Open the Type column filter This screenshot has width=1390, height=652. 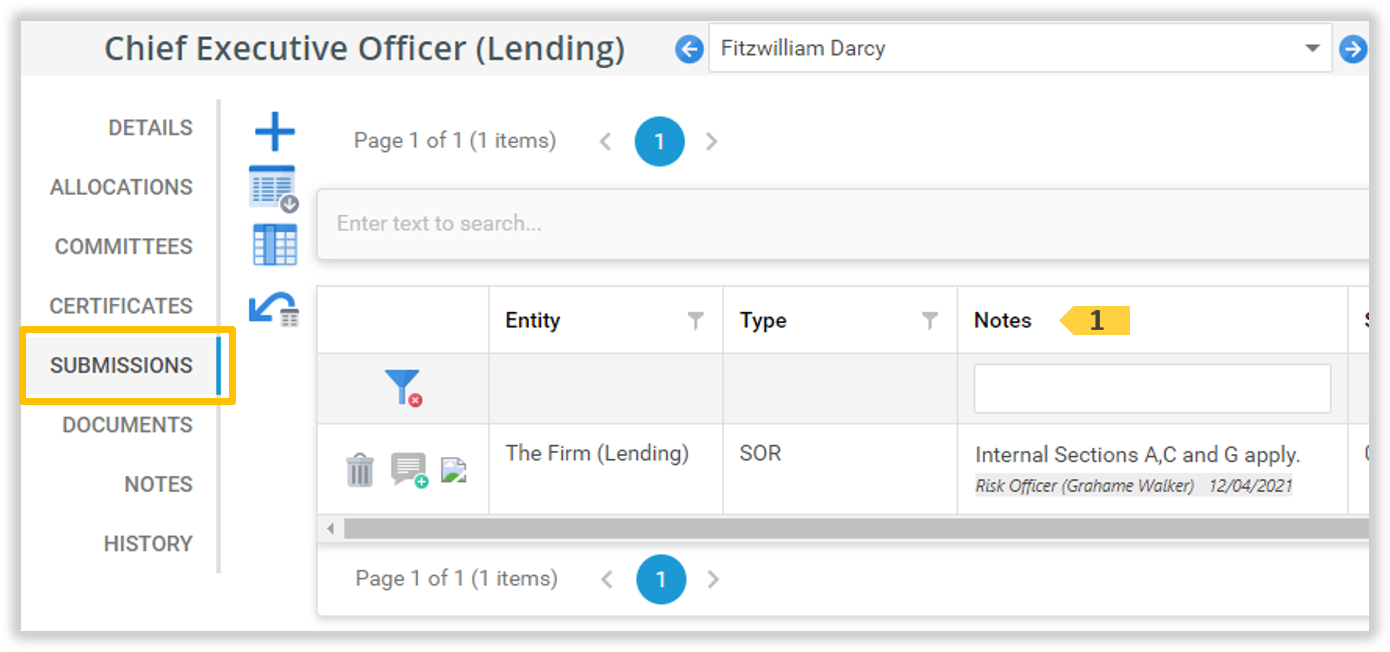(930, 321)
